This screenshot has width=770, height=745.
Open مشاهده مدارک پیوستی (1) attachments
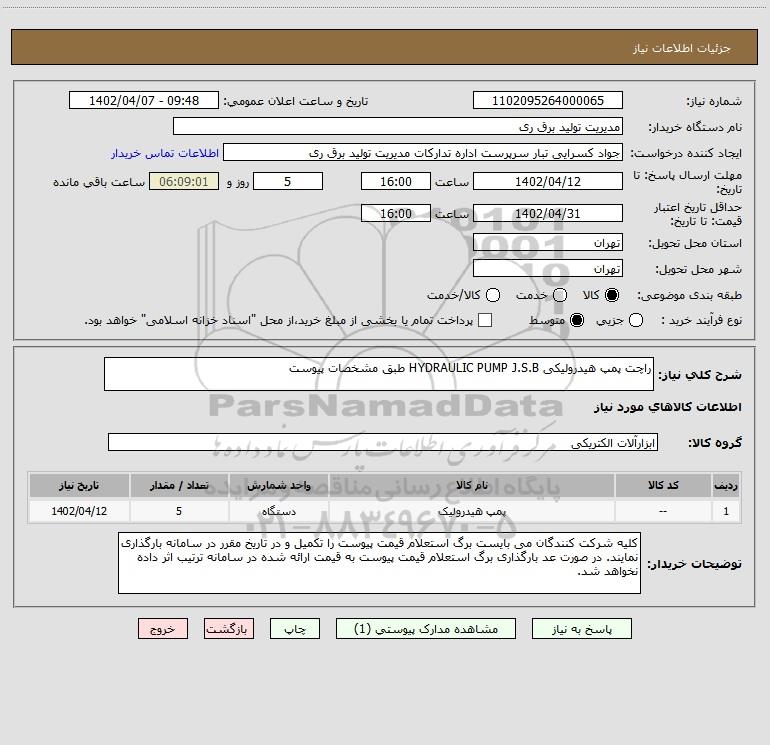426,629
